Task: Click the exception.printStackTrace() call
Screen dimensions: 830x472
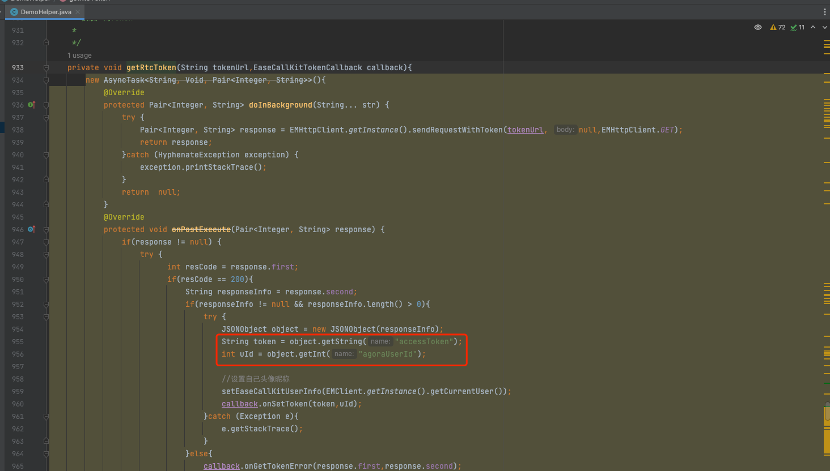Action: pos(203,167)
